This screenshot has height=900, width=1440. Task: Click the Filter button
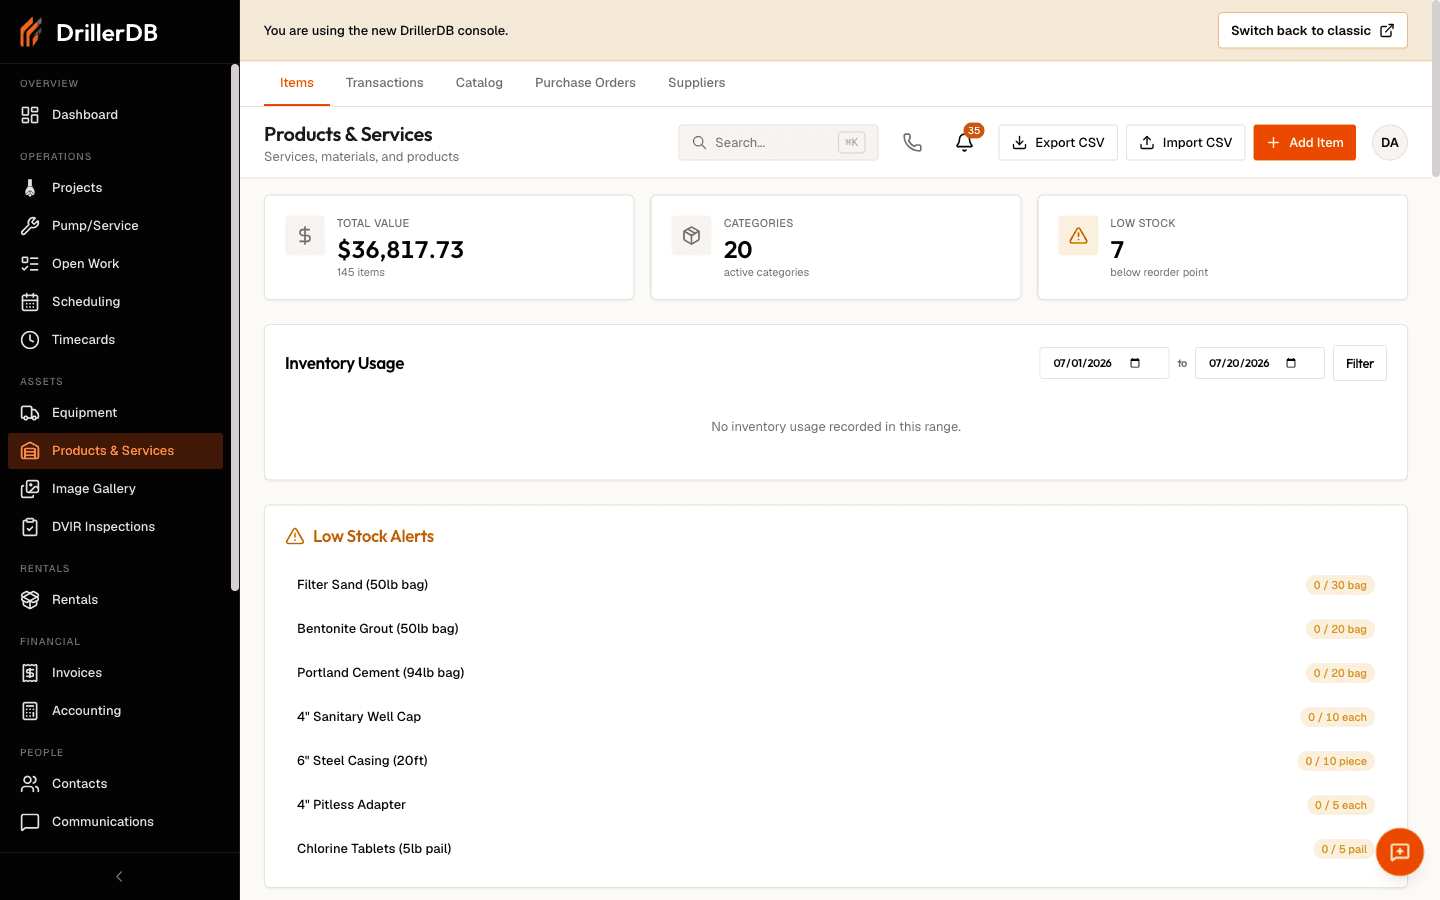[1360, 363]
